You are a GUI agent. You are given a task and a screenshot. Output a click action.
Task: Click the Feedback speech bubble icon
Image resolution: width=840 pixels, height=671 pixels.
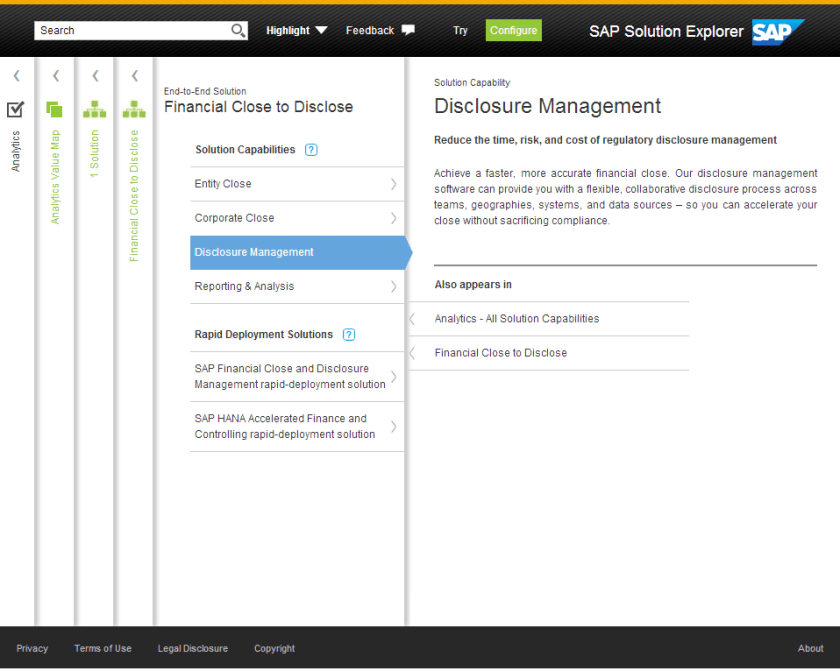click(x=408, y=30)
